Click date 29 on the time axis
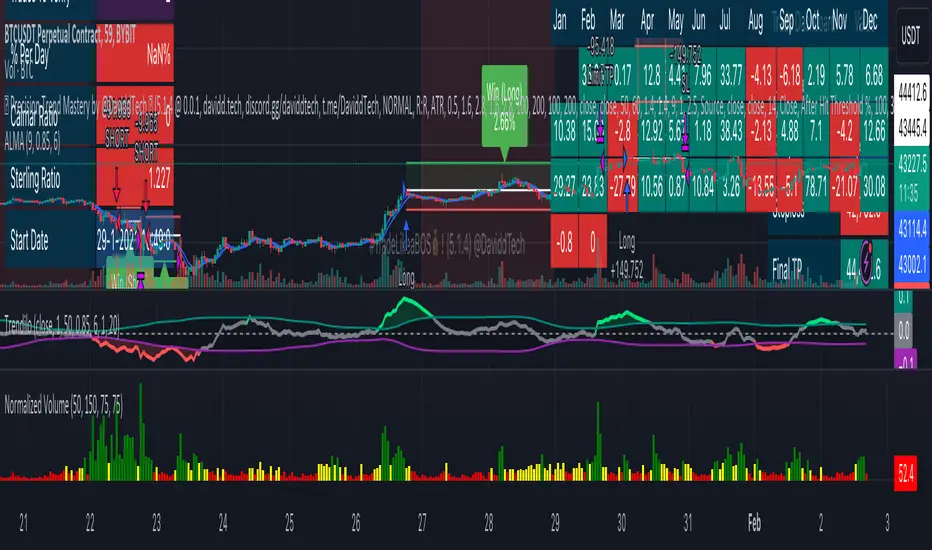Screen dimensions: 932x550 tap(555, 523)
